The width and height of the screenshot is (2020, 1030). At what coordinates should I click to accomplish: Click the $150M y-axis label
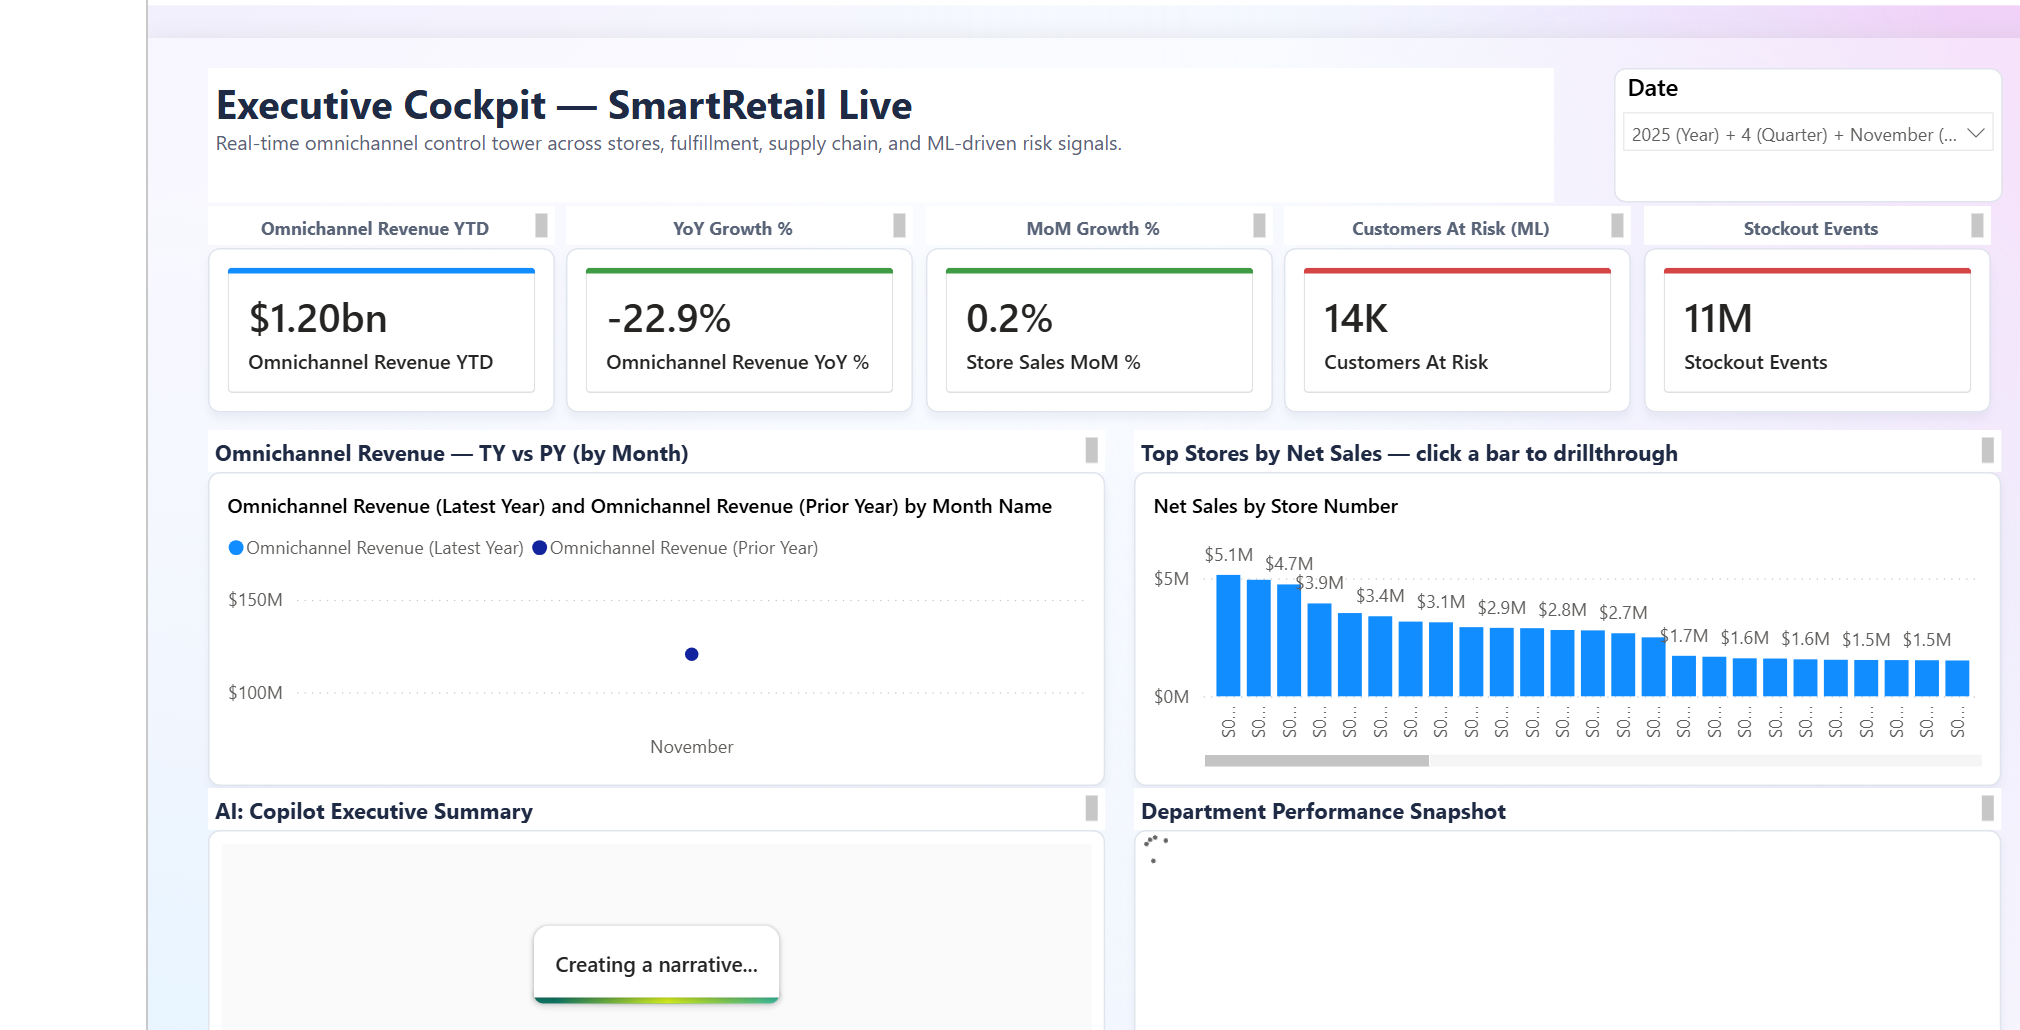255,600
